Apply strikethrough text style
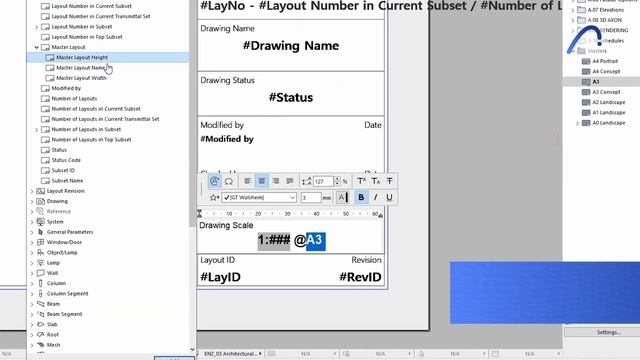640x360 pixels. coord(389,181)
